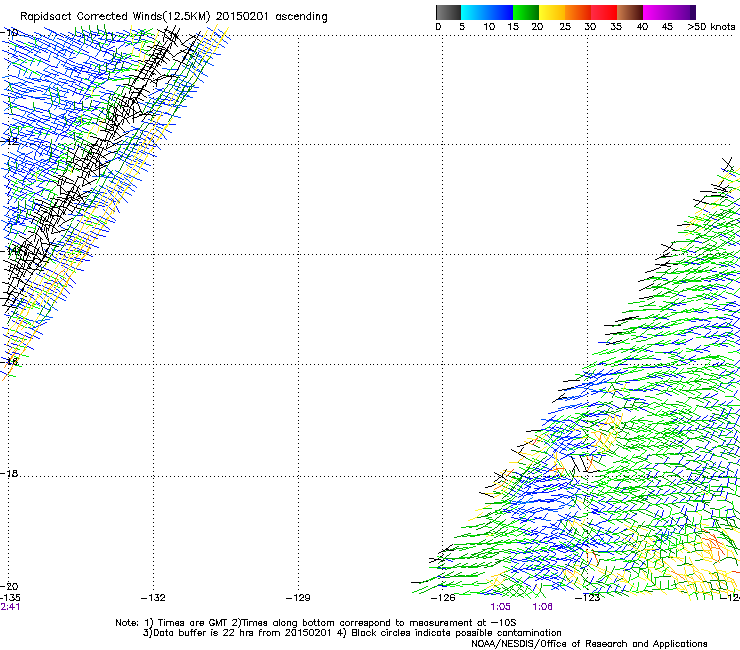Select the red 30-35 knots legend swatch

[604, 12]
